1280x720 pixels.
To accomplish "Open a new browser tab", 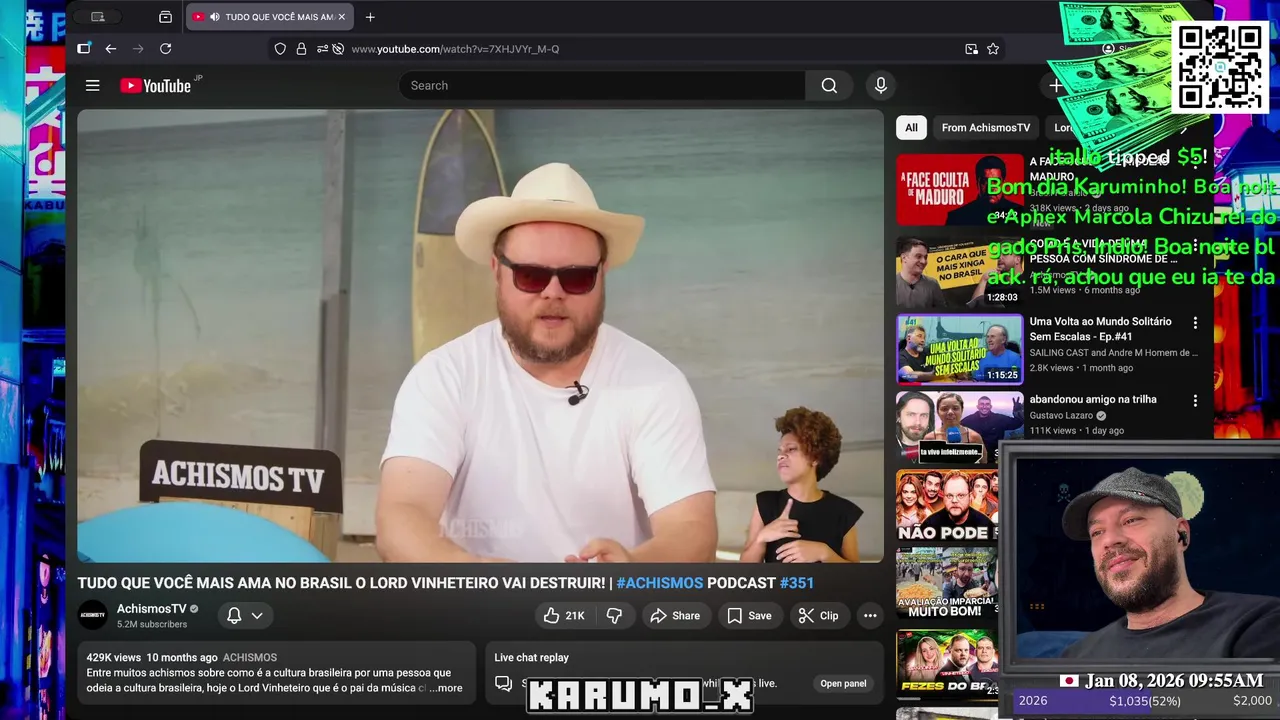I will pyautogui.click(x=370, y=17).
